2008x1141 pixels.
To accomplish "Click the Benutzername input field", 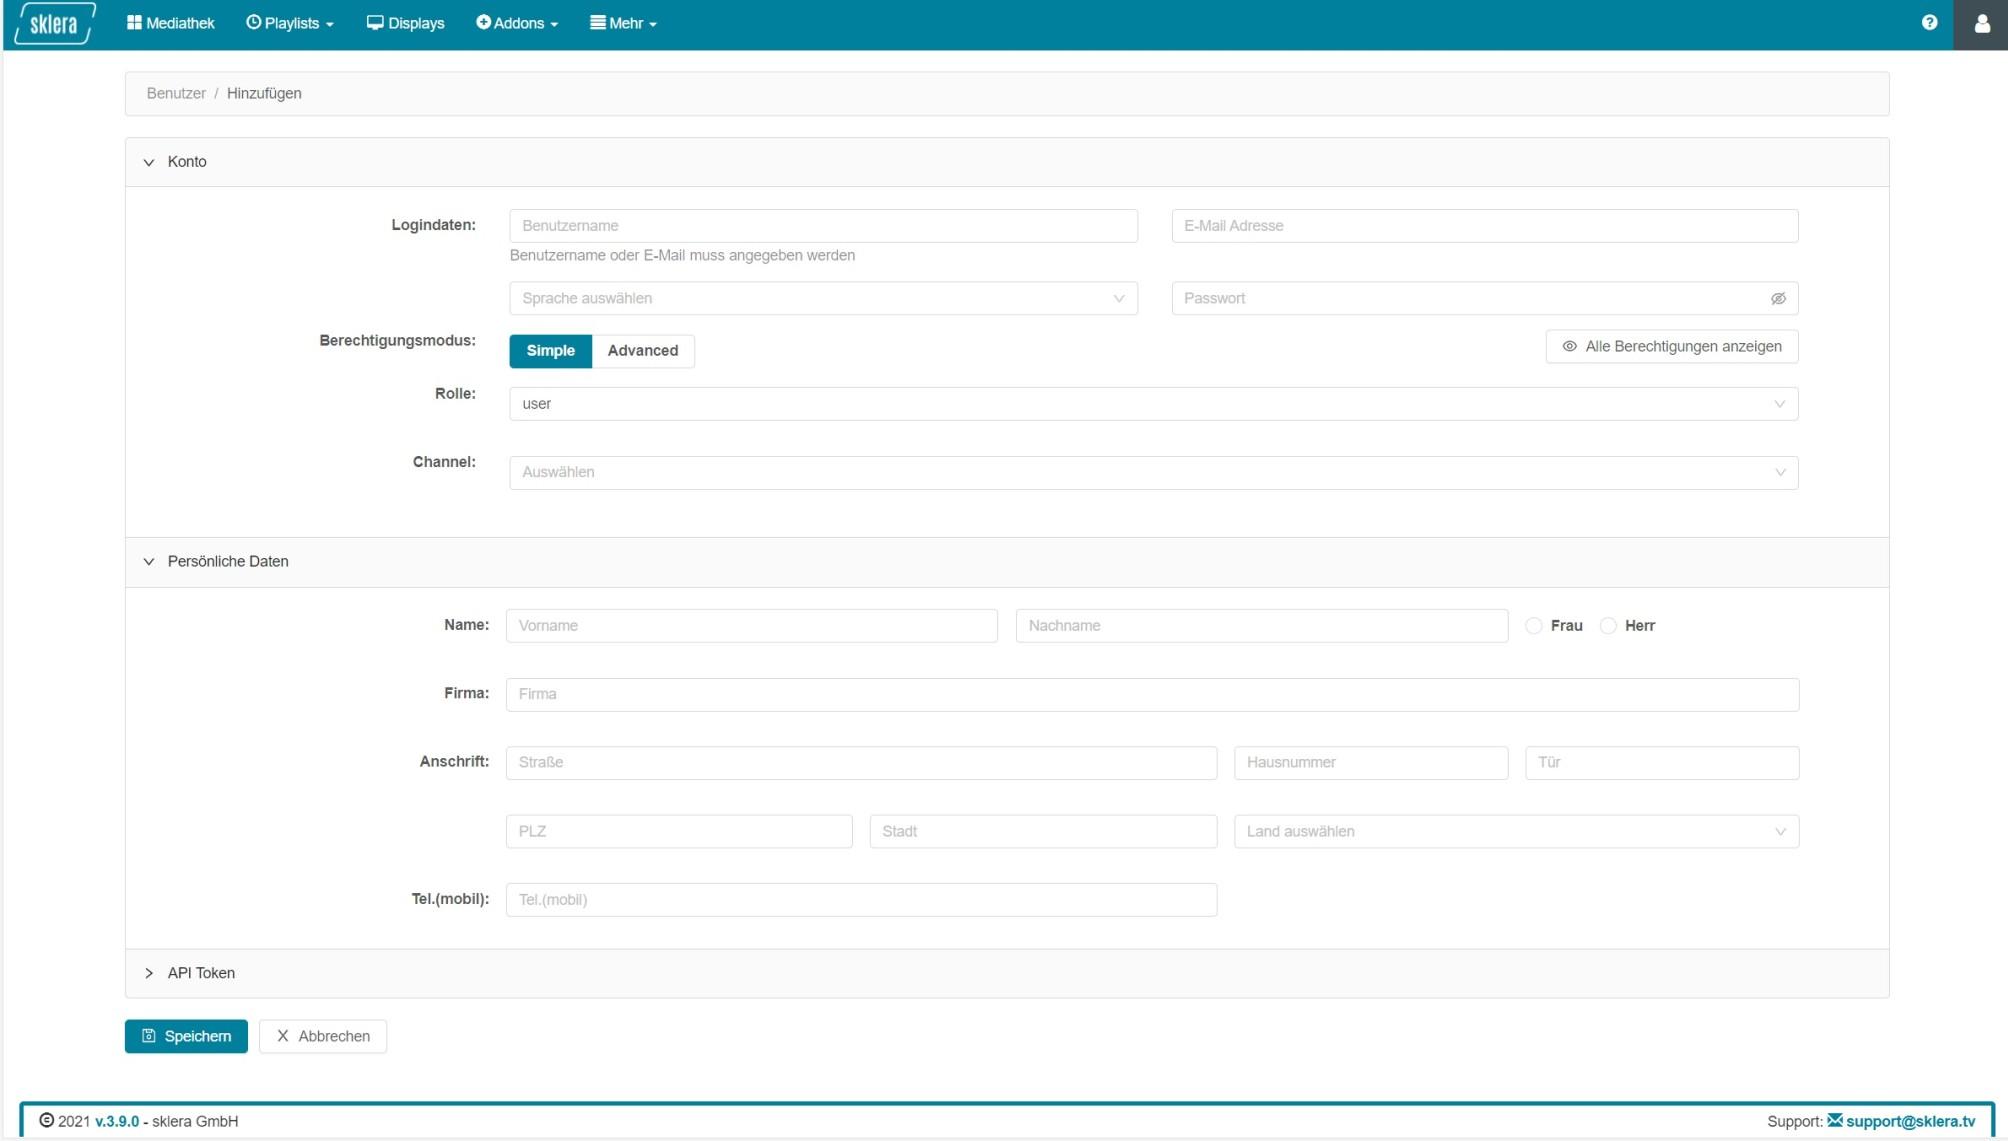I will [822, 226].
